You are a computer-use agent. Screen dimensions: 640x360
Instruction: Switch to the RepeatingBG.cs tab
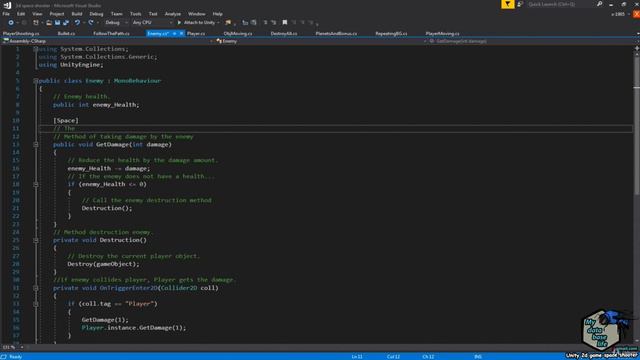[391, 33]
